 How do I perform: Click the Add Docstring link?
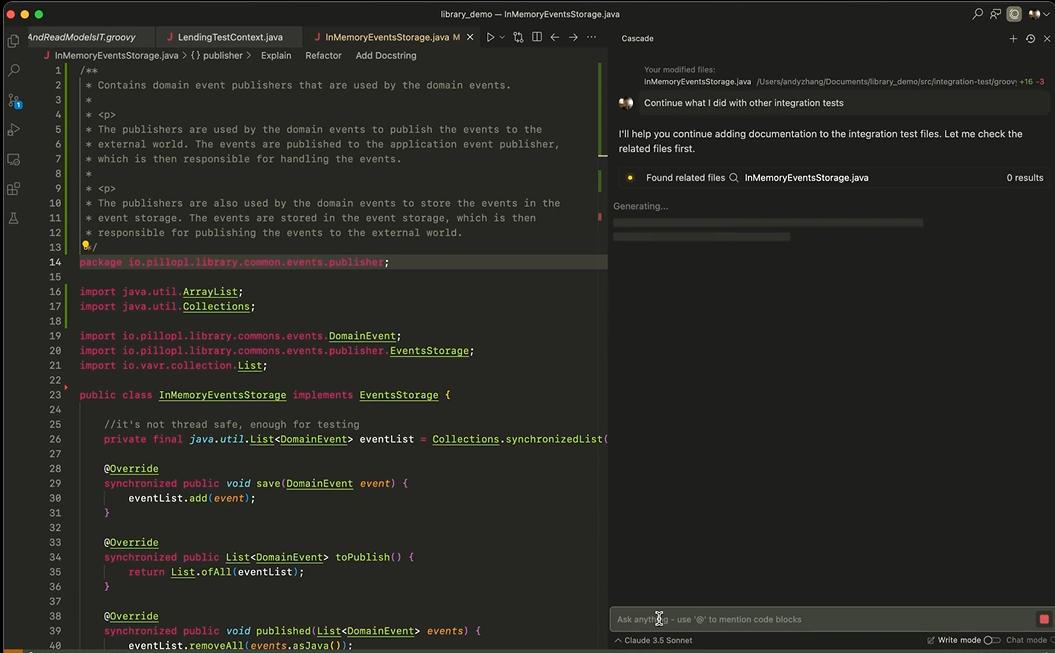pos(386,56)
